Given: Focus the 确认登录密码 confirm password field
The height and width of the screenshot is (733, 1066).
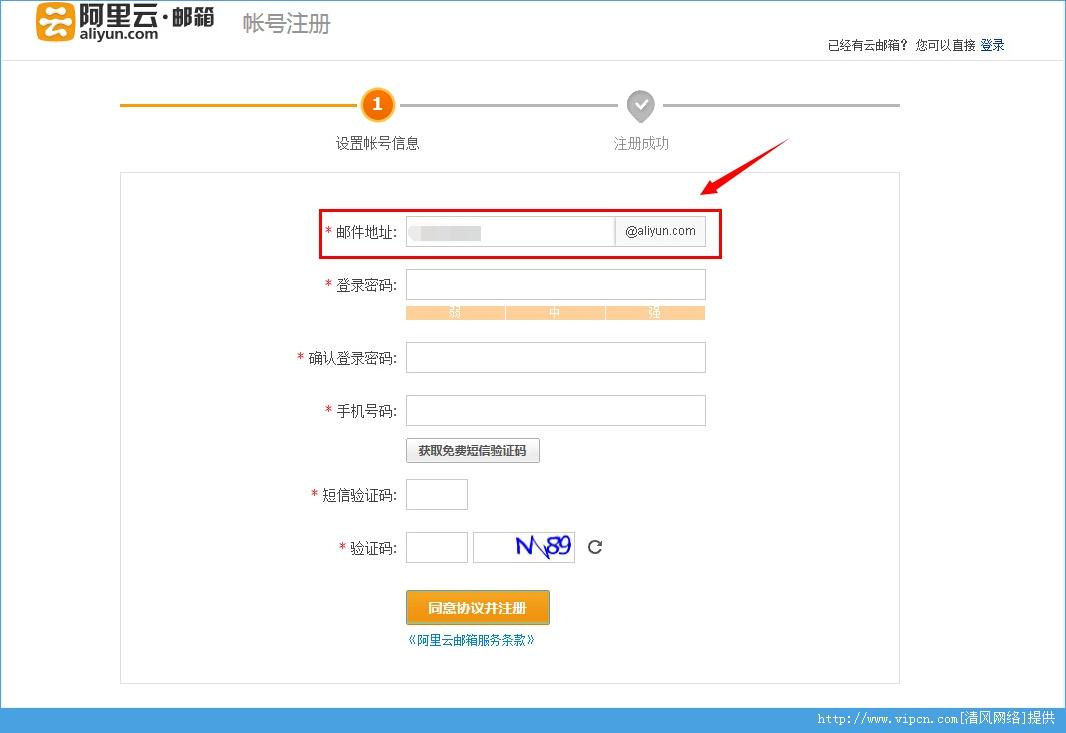Looking at the screenshot, I should (x=555, y=358).
